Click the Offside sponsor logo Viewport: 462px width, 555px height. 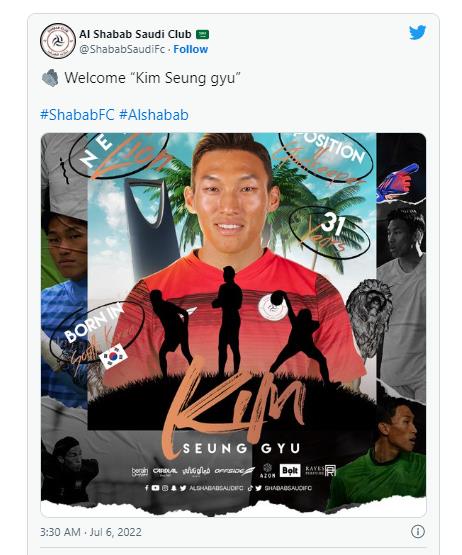pyautogui.click(x=234, y=471)
